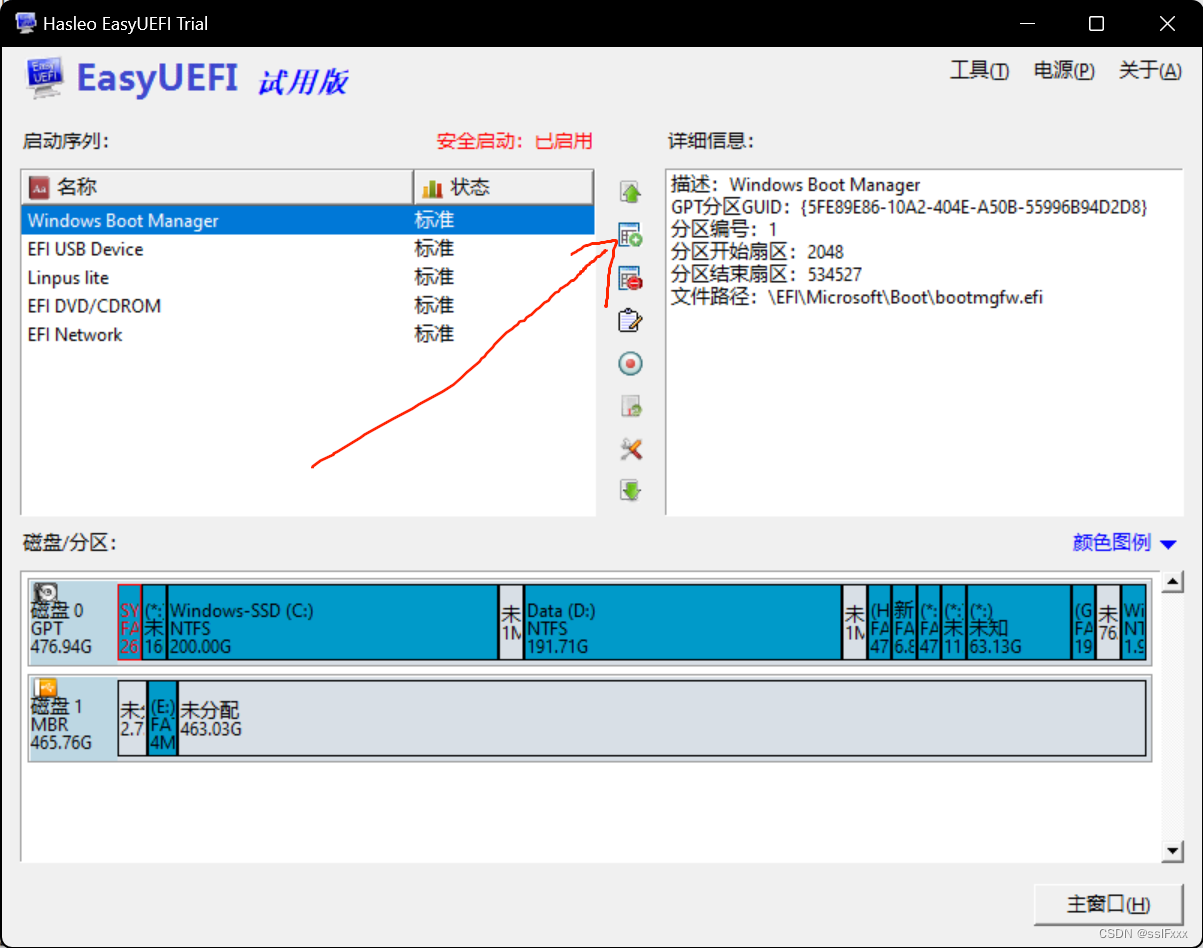
Task: Select Linpus lite boot entry
Action: 308,277
